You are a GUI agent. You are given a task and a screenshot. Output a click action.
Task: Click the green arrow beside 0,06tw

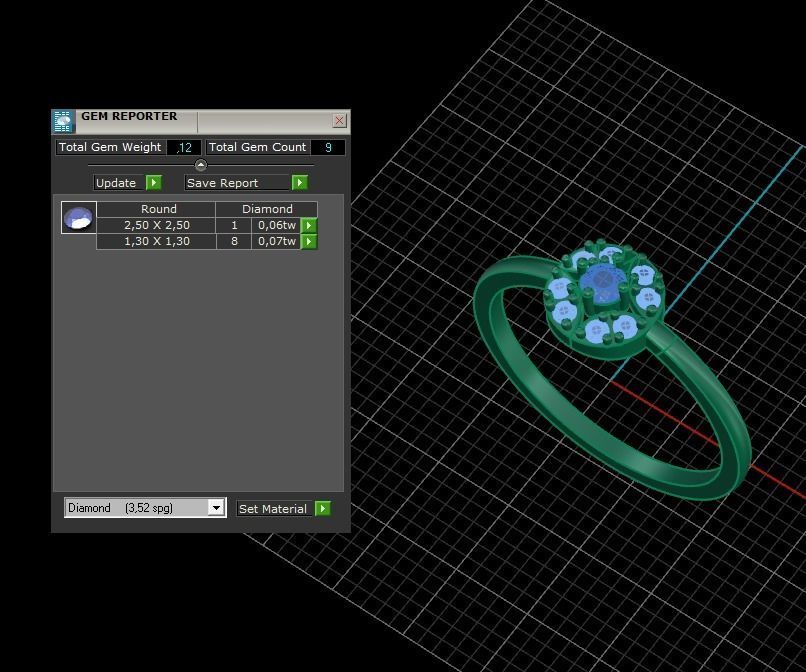point(309,225)
